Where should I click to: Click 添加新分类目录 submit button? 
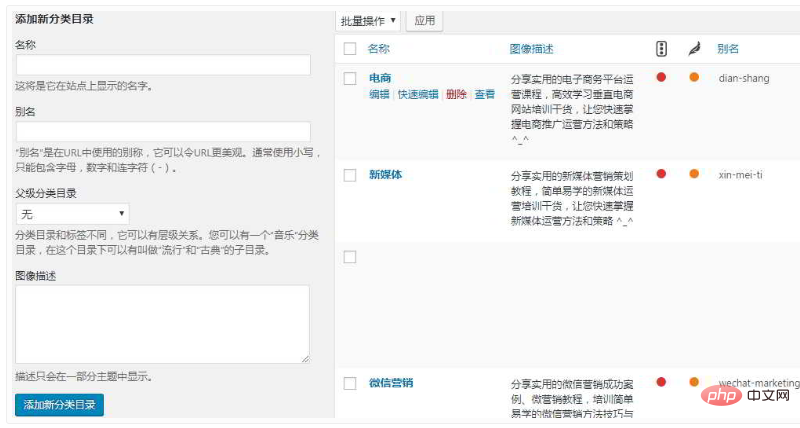(59, 405)
